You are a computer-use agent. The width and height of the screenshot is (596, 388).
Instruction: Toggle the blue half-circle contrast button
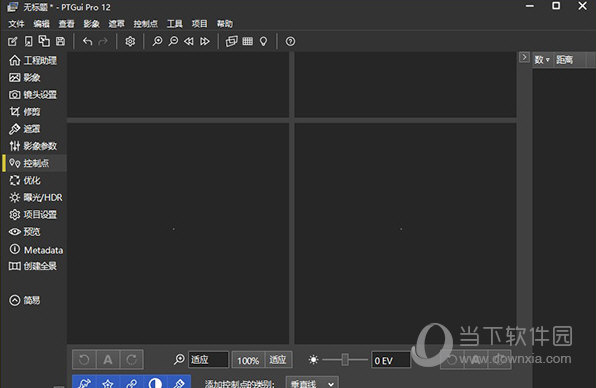pyautogui.click(x=155, y=382)
